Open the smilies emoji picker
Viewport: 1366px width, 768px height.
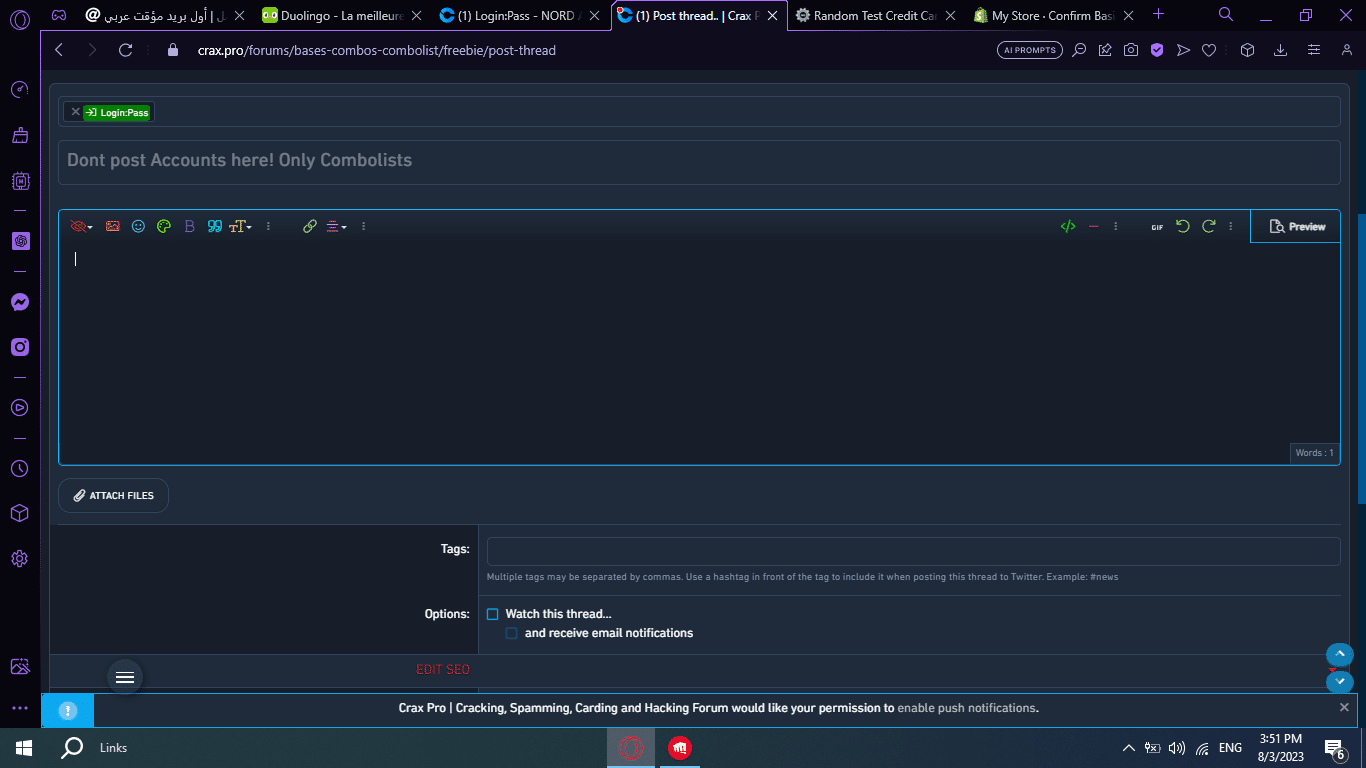[x=138, y=227]
